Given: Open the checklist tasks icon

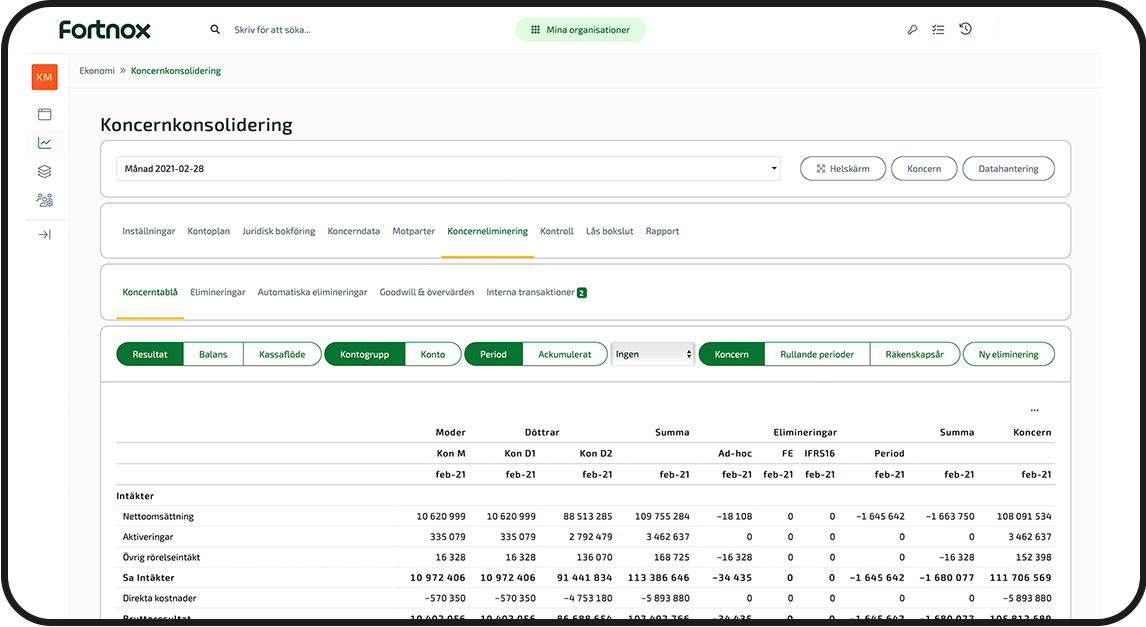Looking at the screenshot, I should point(938,30).
